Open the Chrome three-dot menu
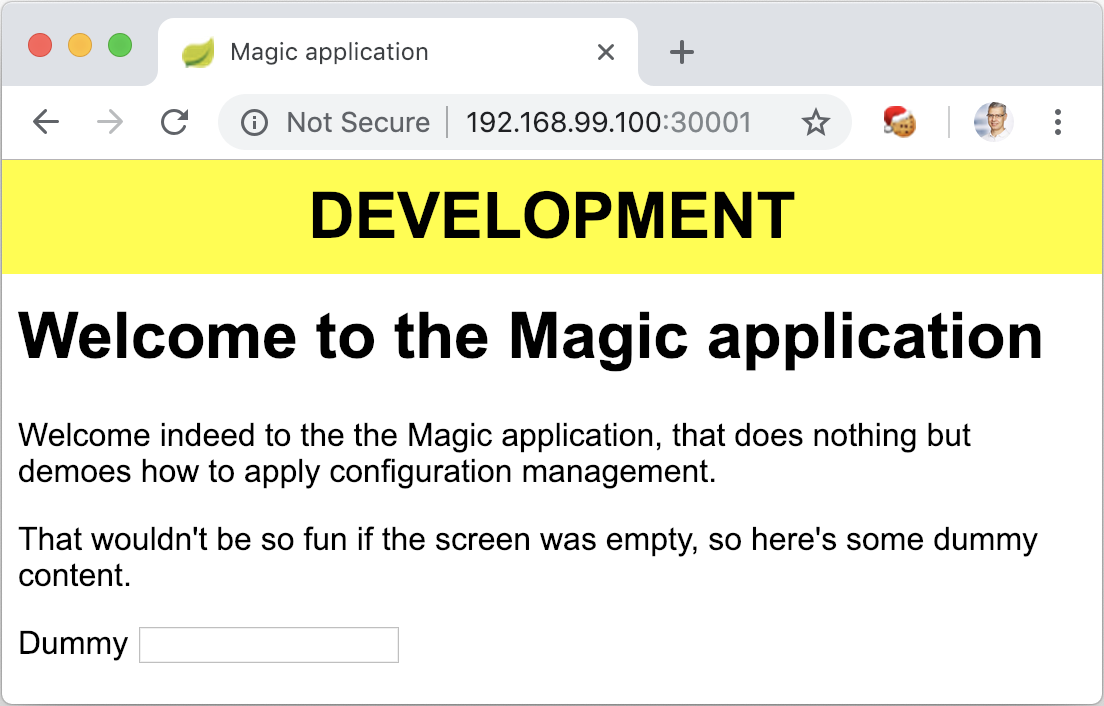 (x=1057, y=122)
